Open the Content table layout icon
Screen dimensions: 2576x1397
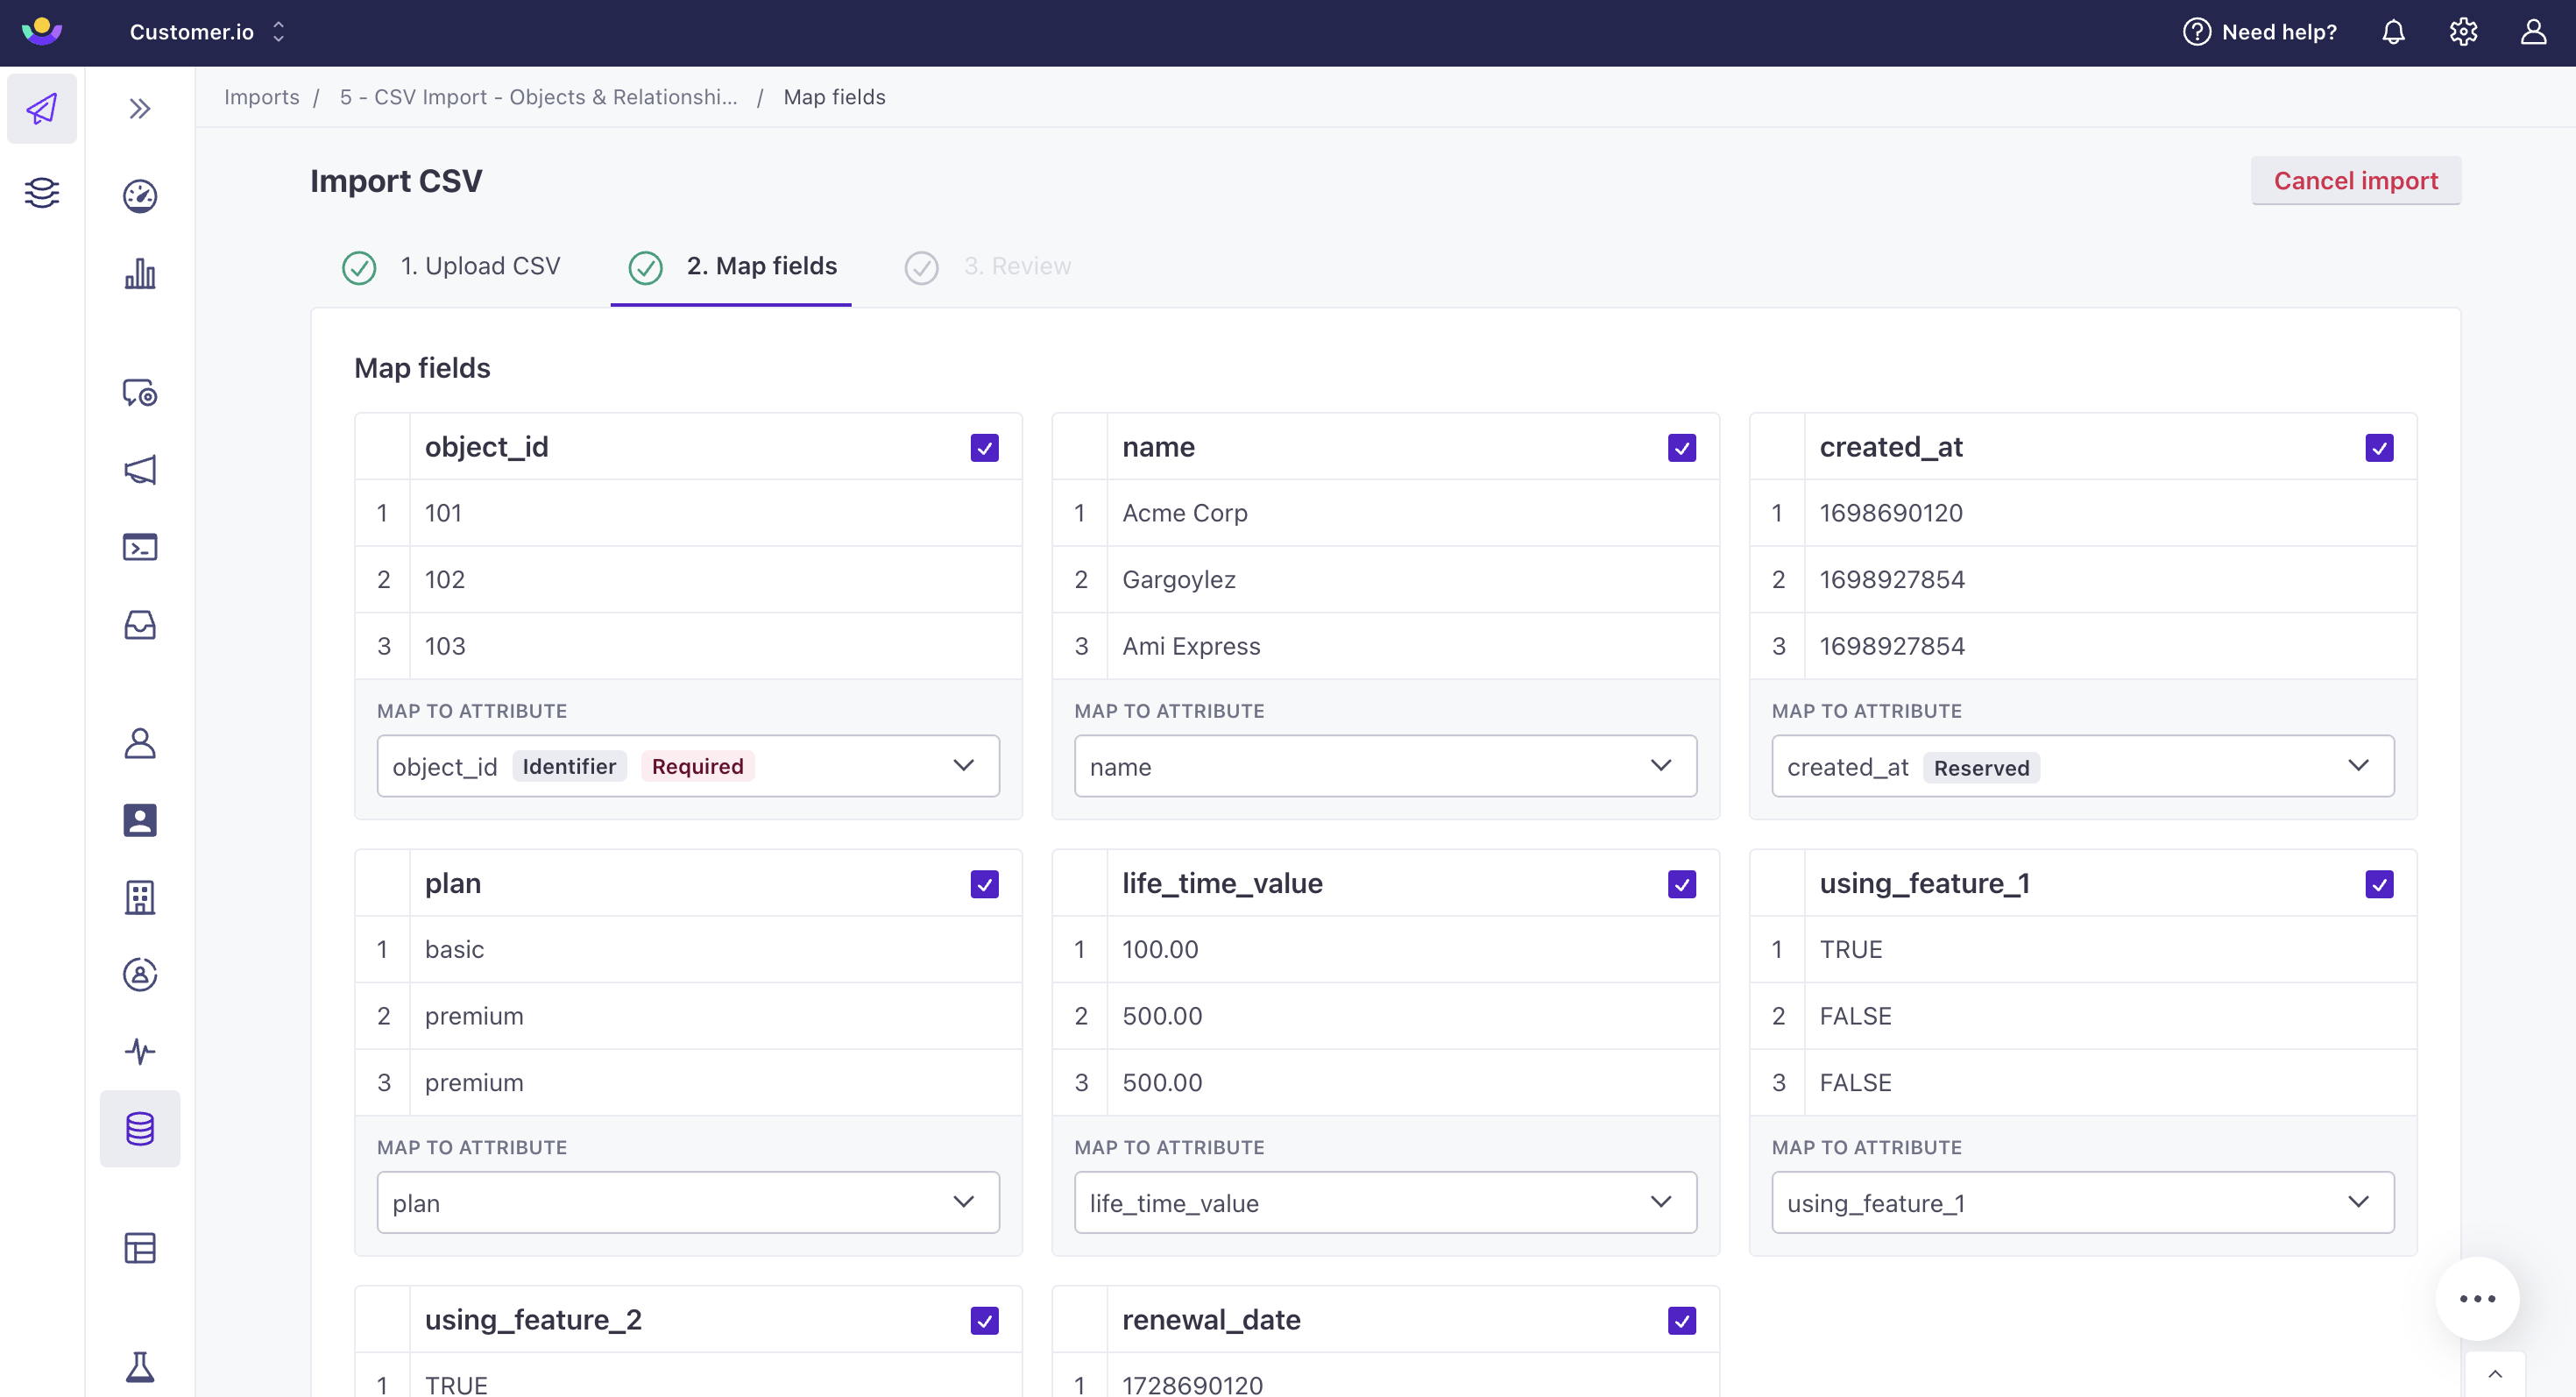pos(140,1248)
